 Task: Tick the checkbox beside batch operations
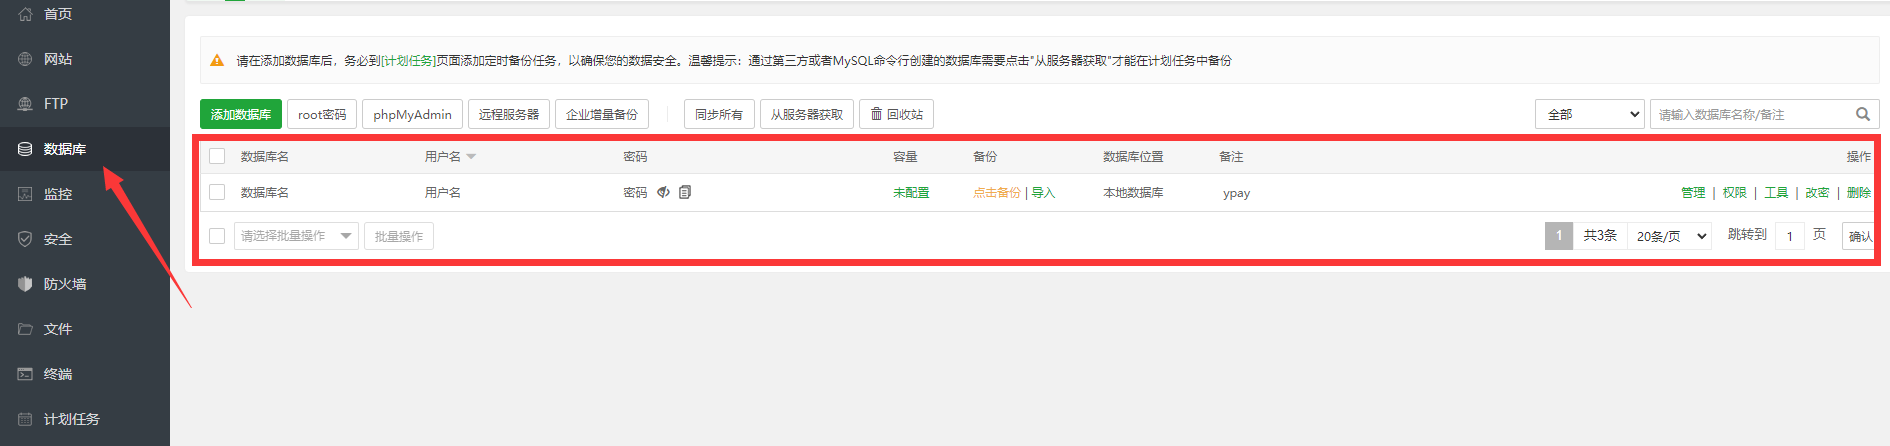(x=217, y=236)
